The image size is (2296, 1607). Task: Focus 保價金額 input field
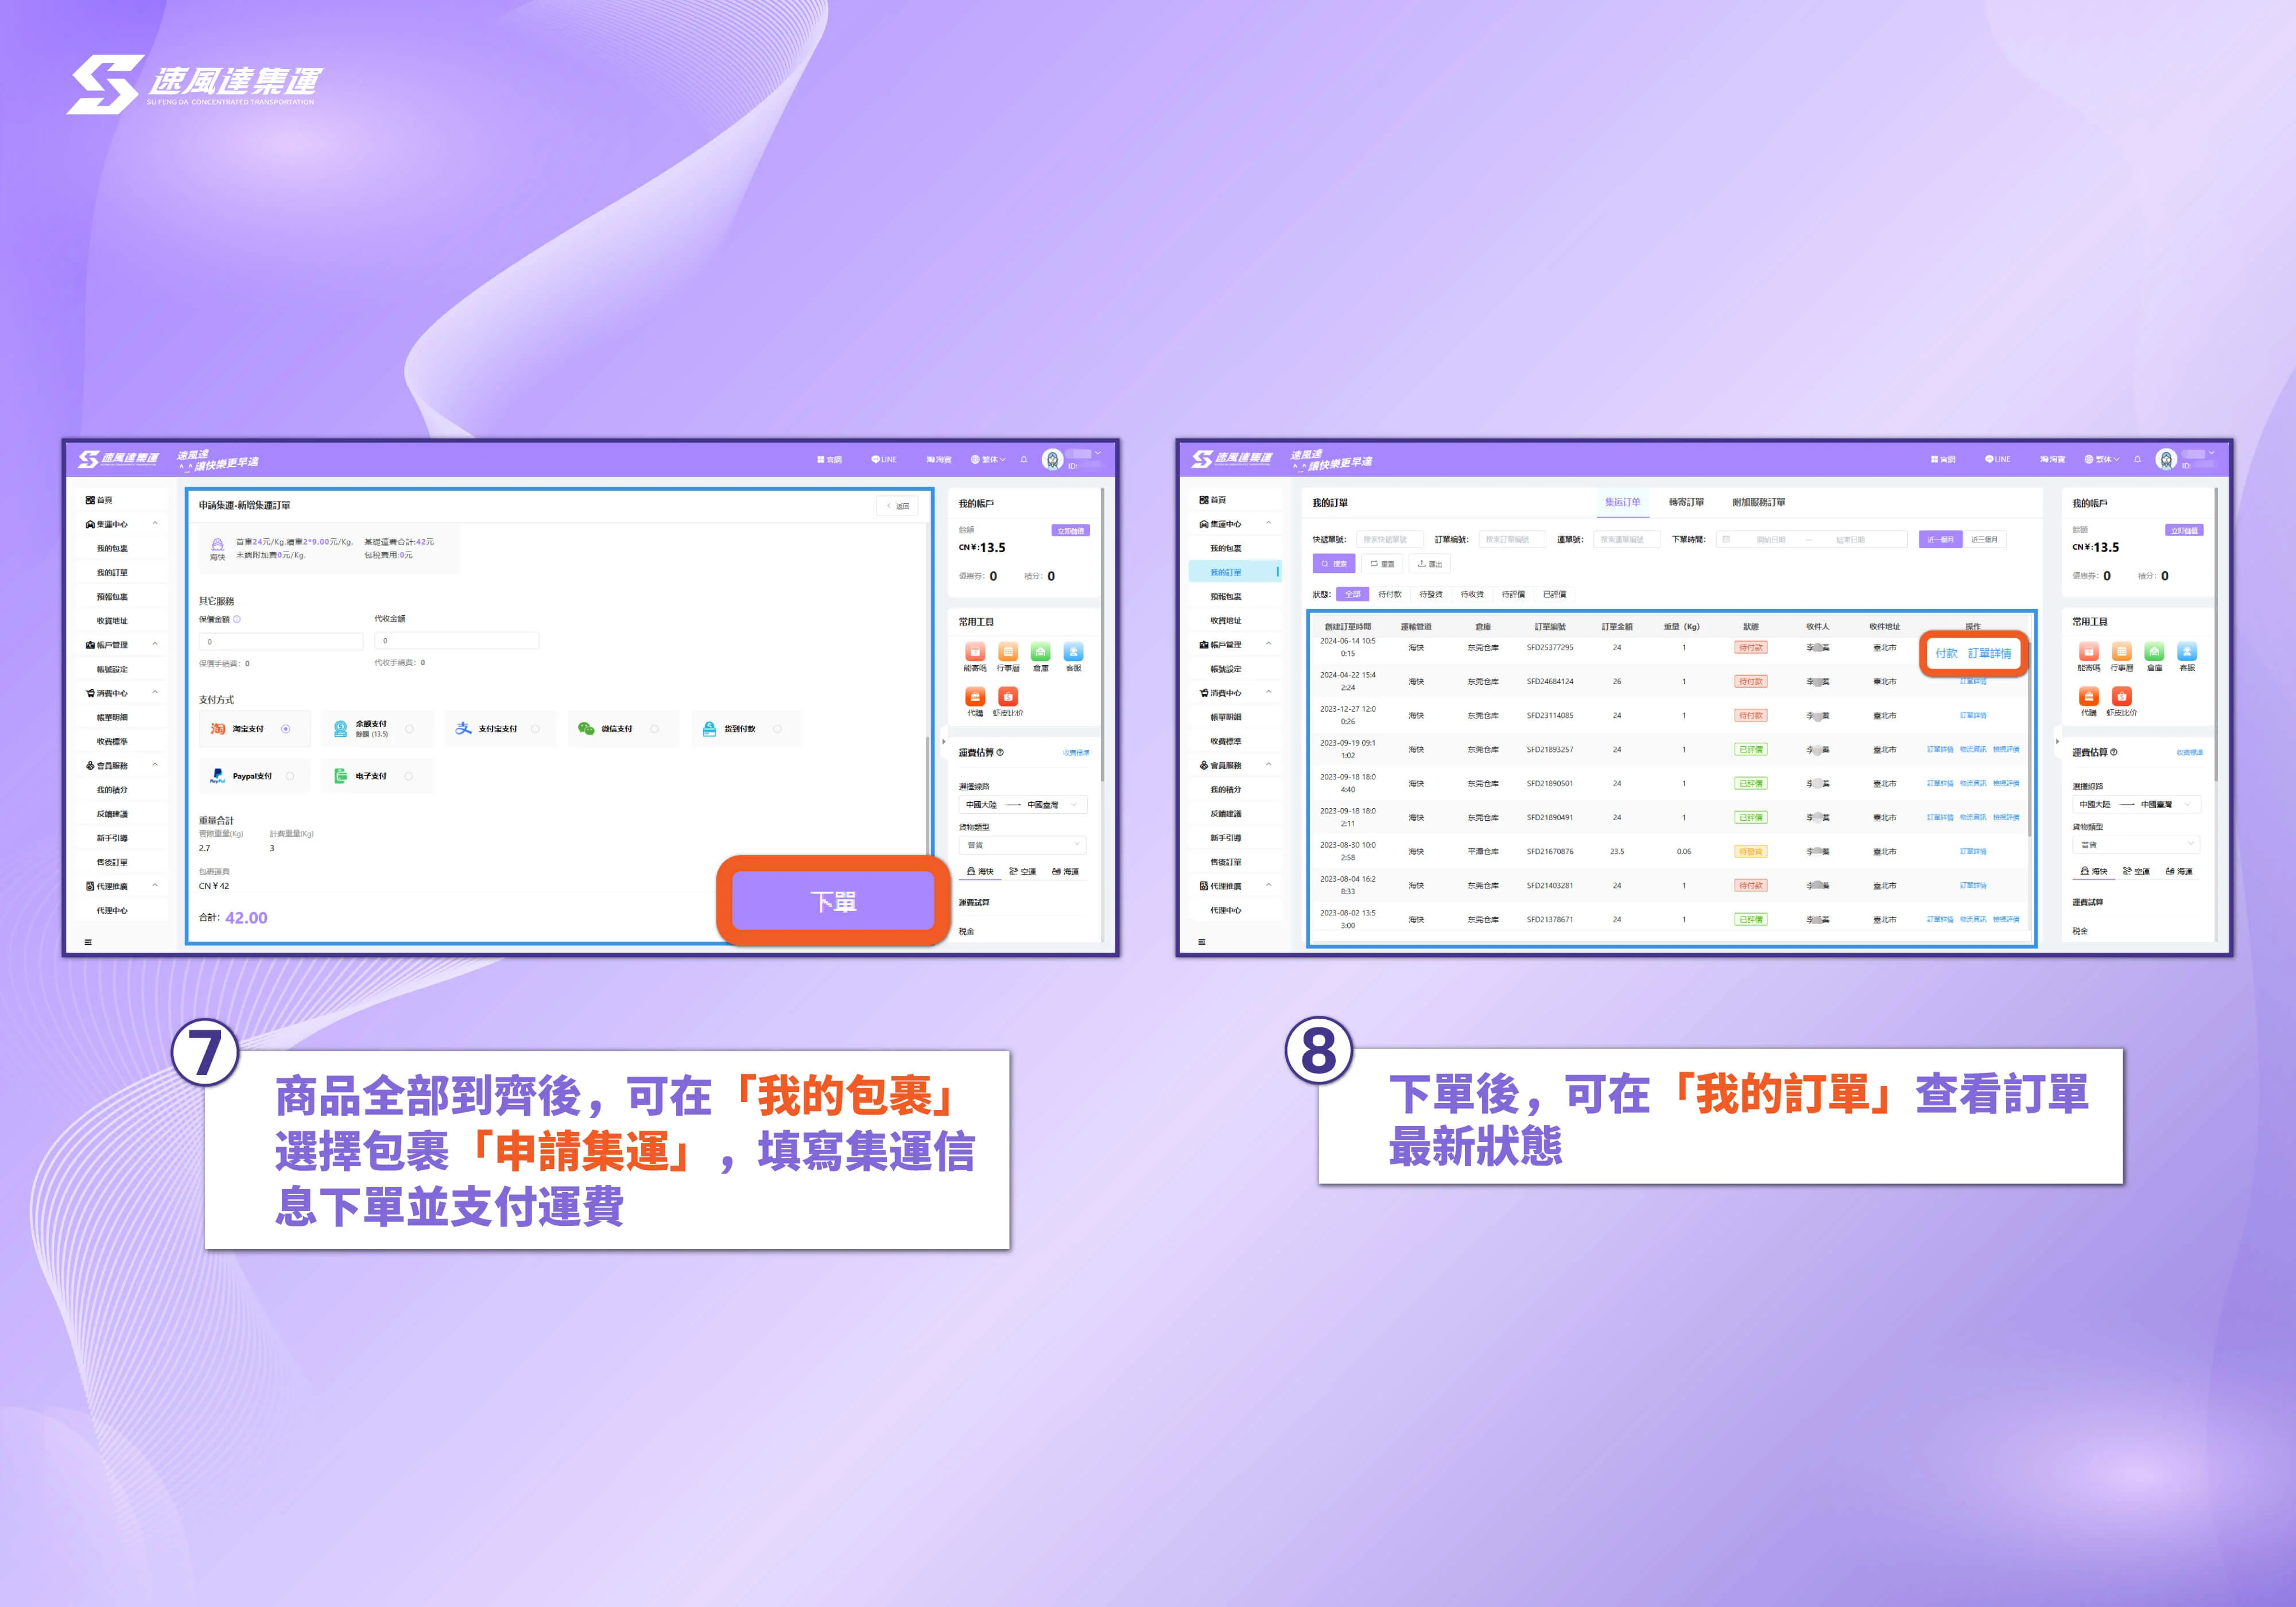(x=281, y=641)
